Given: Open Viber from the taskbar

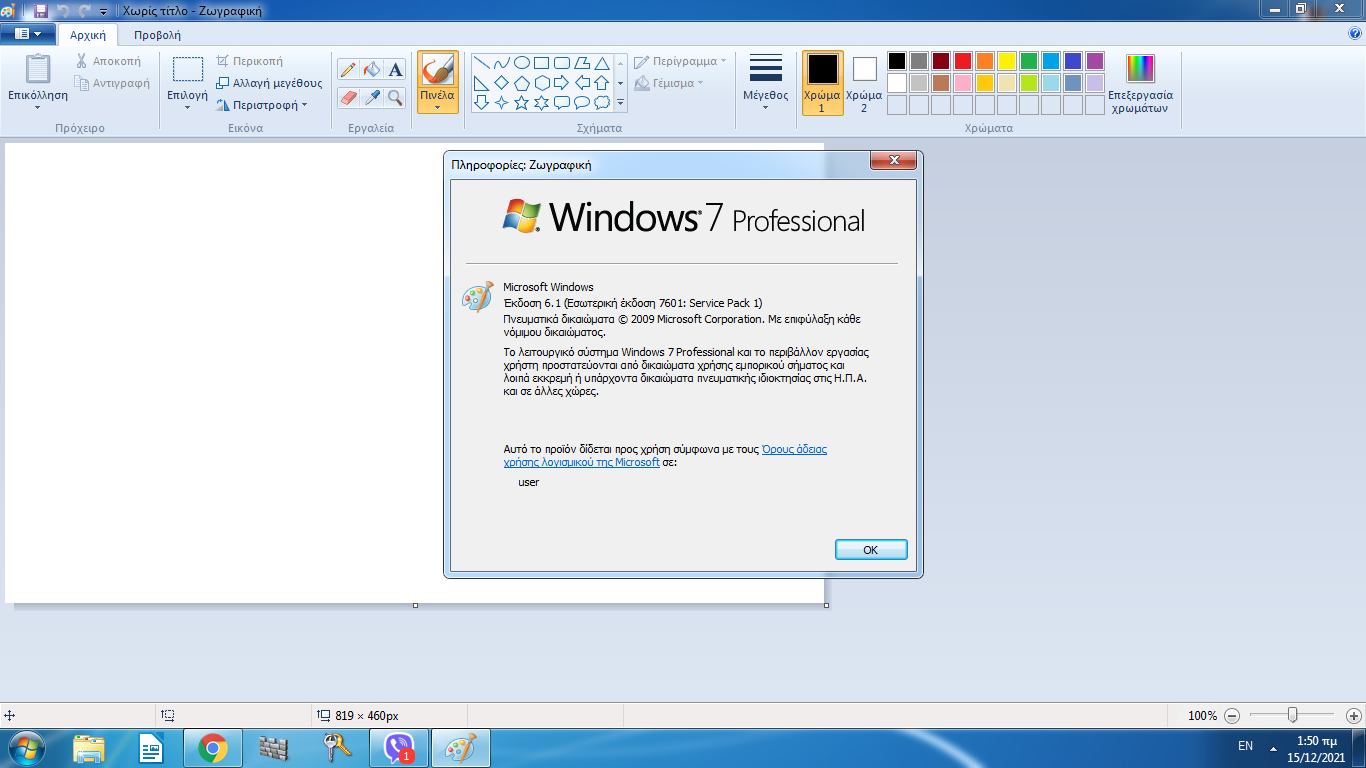Looking at the screenshot, I should pyautogui.click(x=400, y=748).
